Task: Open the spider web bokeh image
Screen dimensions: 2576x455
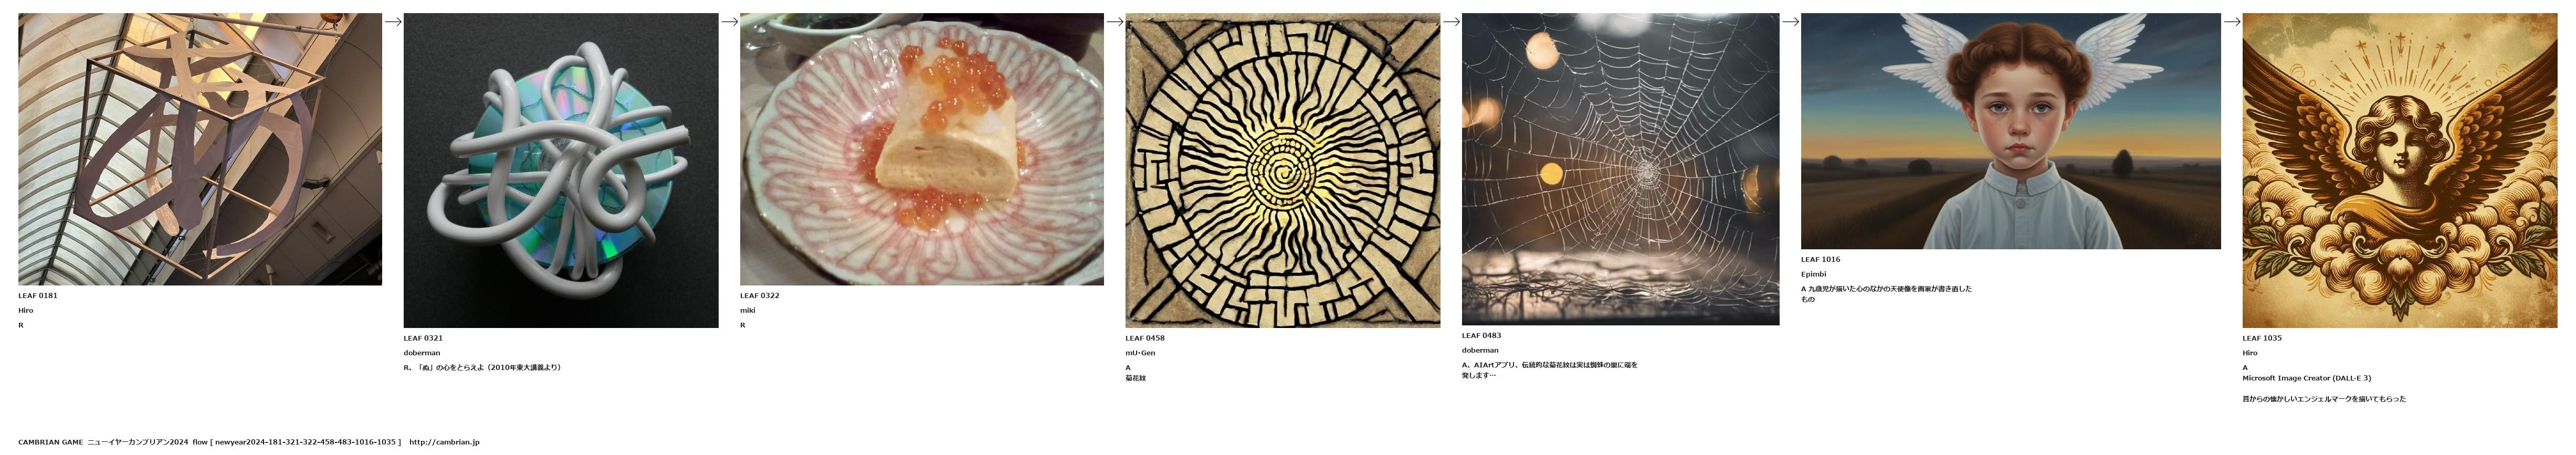Action: [1621, 169]
